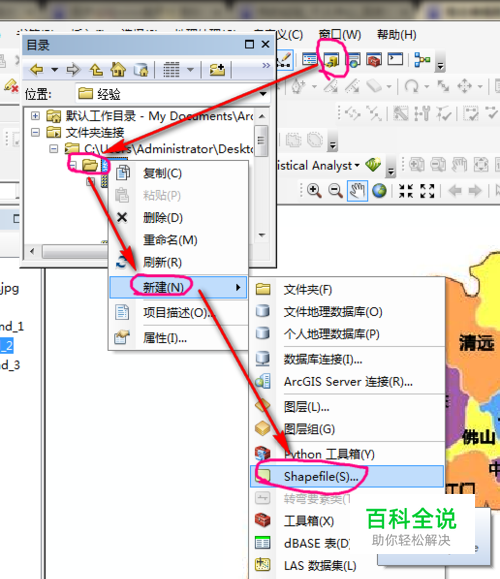Viewport: 500px width, 579px height.
Task: Expand the default home folder node
Action: point(35,116)
